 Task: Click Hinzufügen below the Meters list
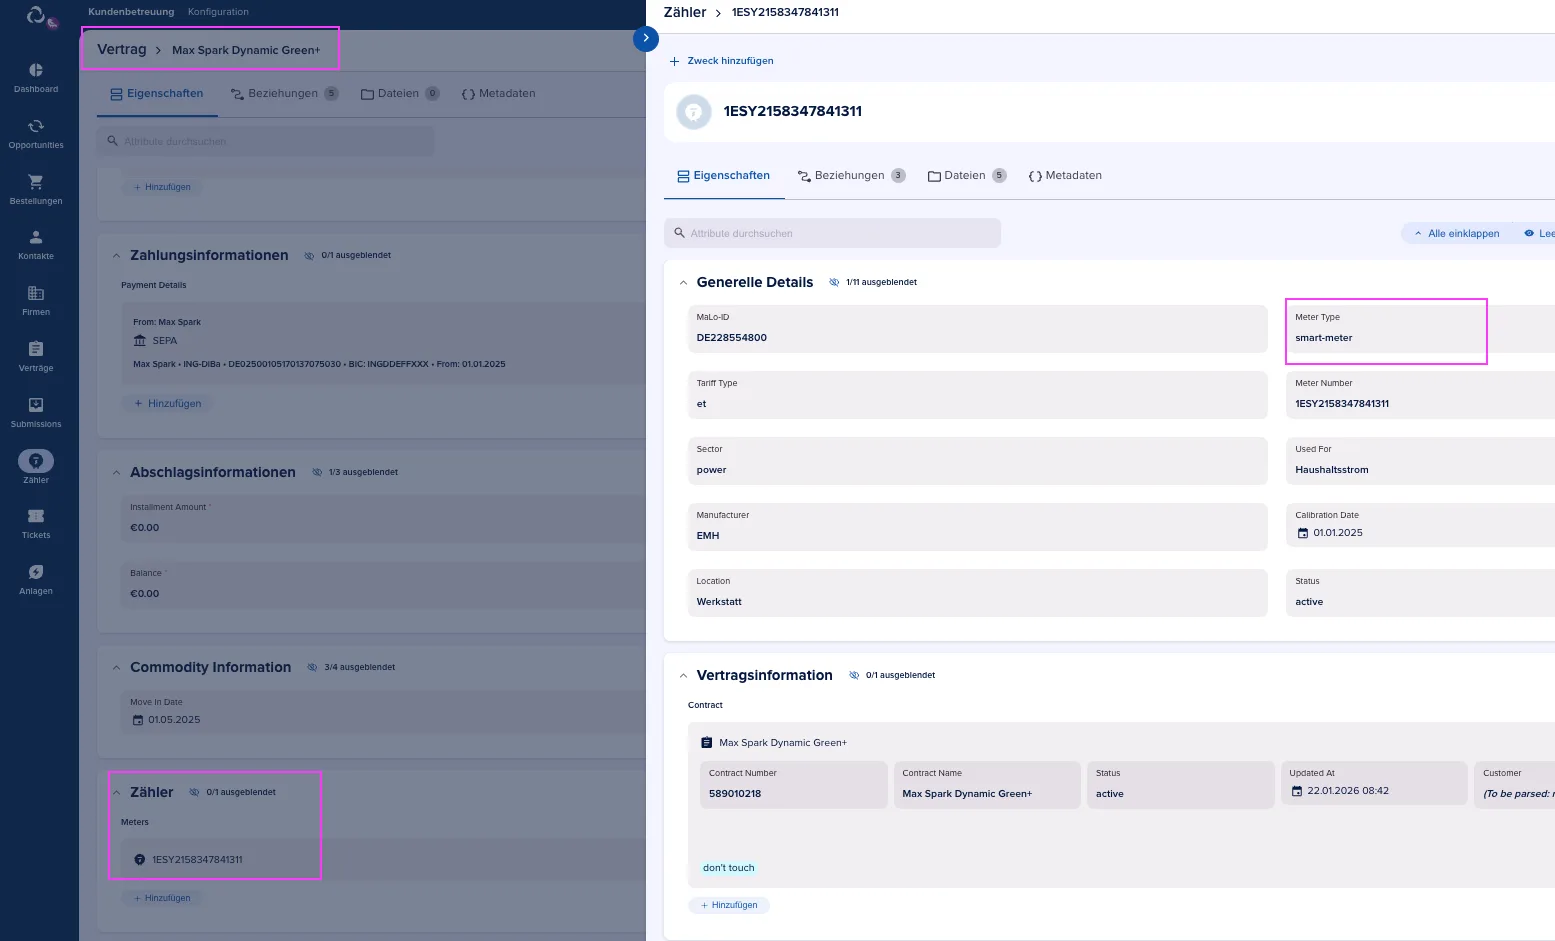(162, 898)
